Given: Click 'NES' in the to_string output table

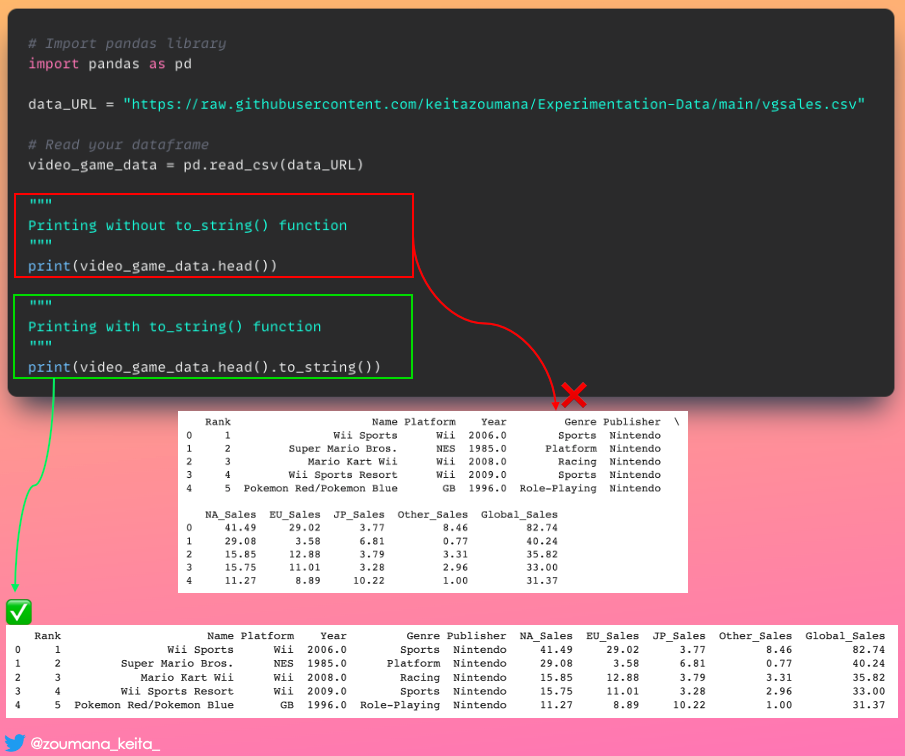Looking at the screenshot, I should pyautogui.click(x=283, y=664).
